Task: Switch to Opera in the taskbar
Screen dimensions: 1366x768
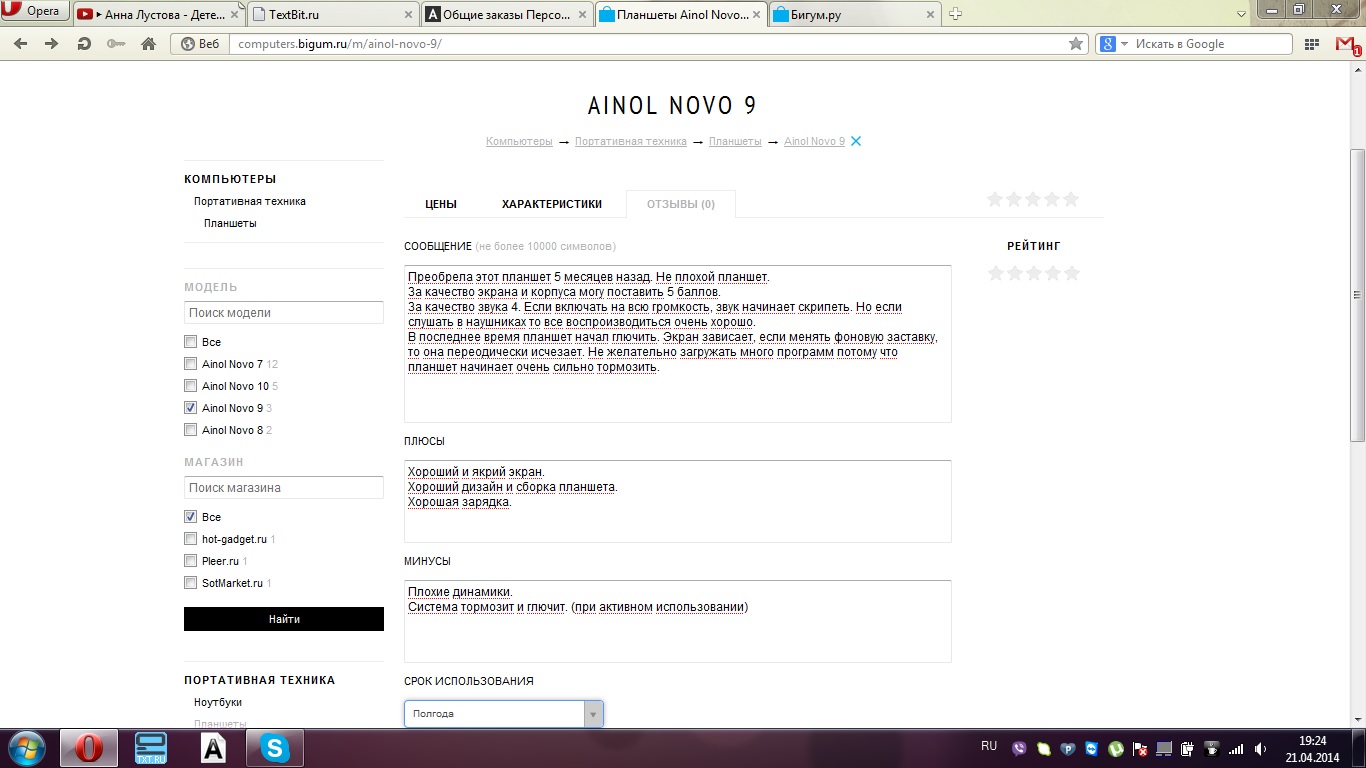Action: coord(89,748)
